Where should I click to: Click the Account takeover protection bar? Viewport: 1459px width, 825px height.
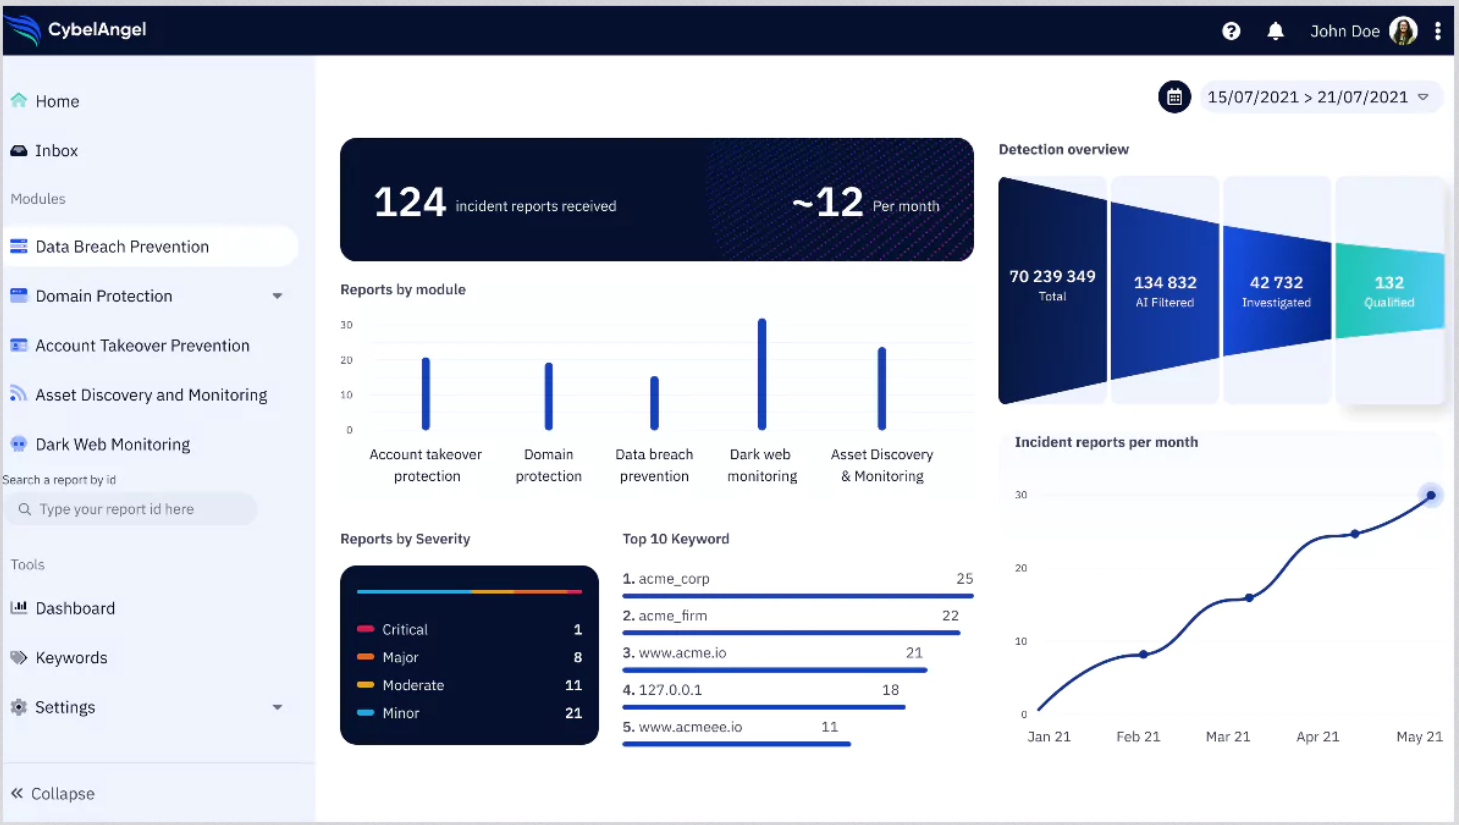(x=426, y=394)
